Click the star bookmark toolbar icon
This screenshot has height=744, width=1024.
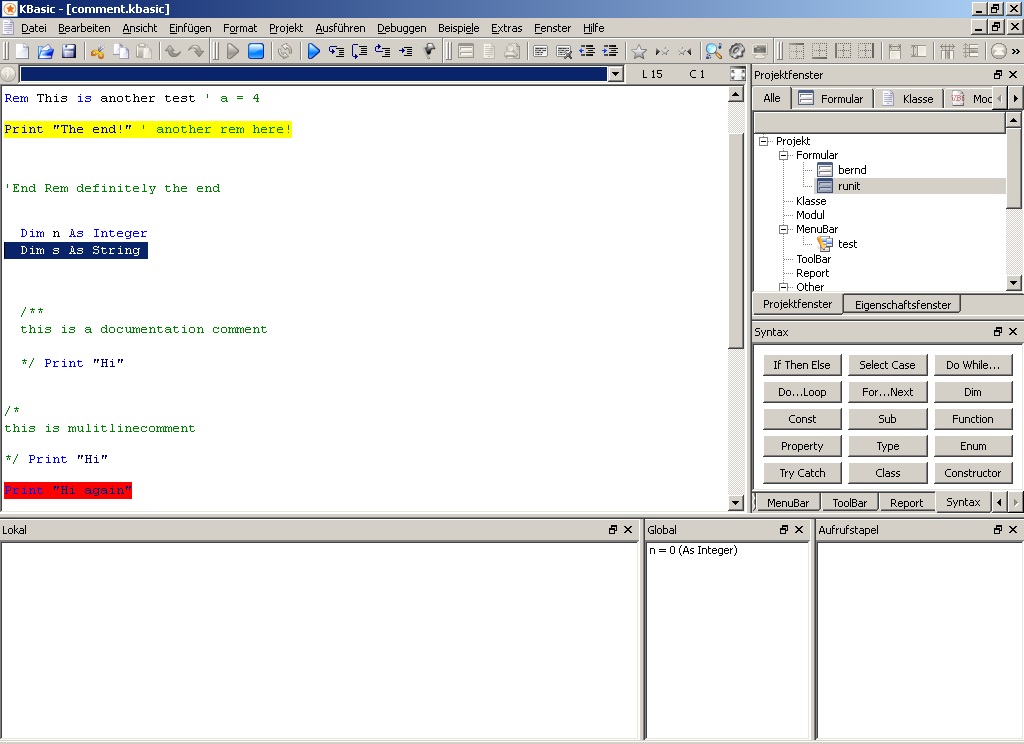639,51
